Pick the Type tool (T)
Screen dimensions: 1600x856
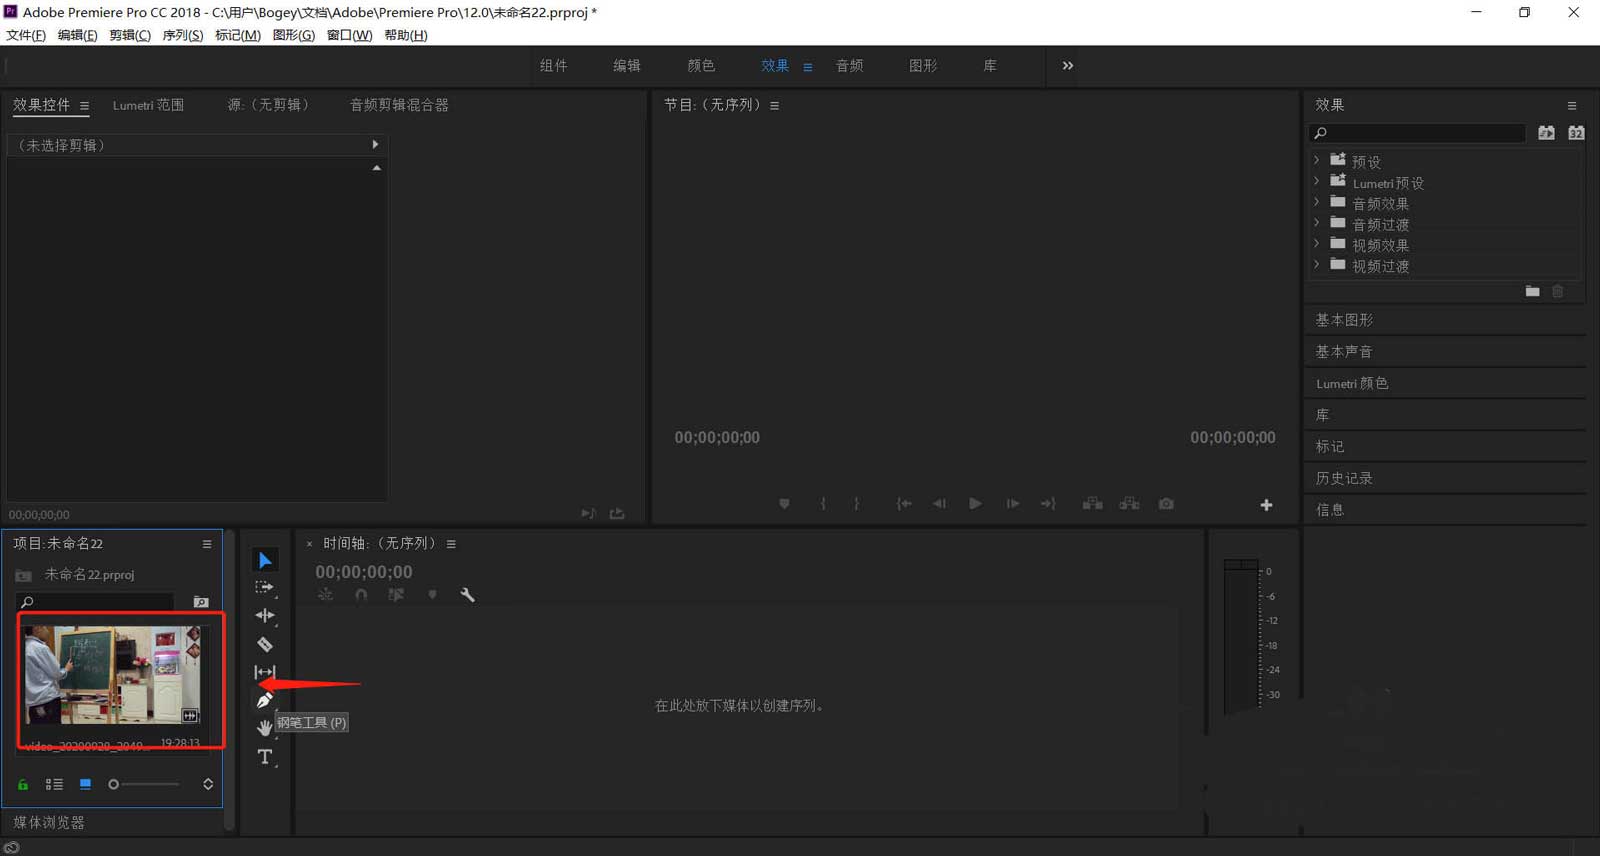pos(265,757)
